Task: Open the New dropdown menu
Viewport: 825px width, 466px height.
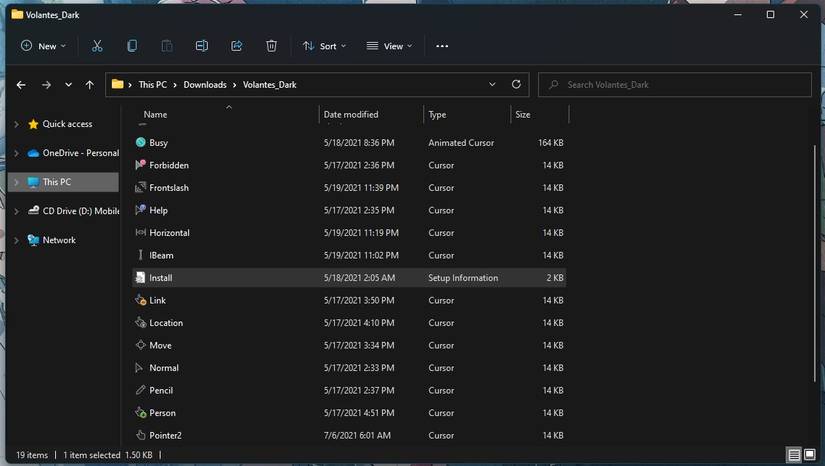Action: coord(43,46)
